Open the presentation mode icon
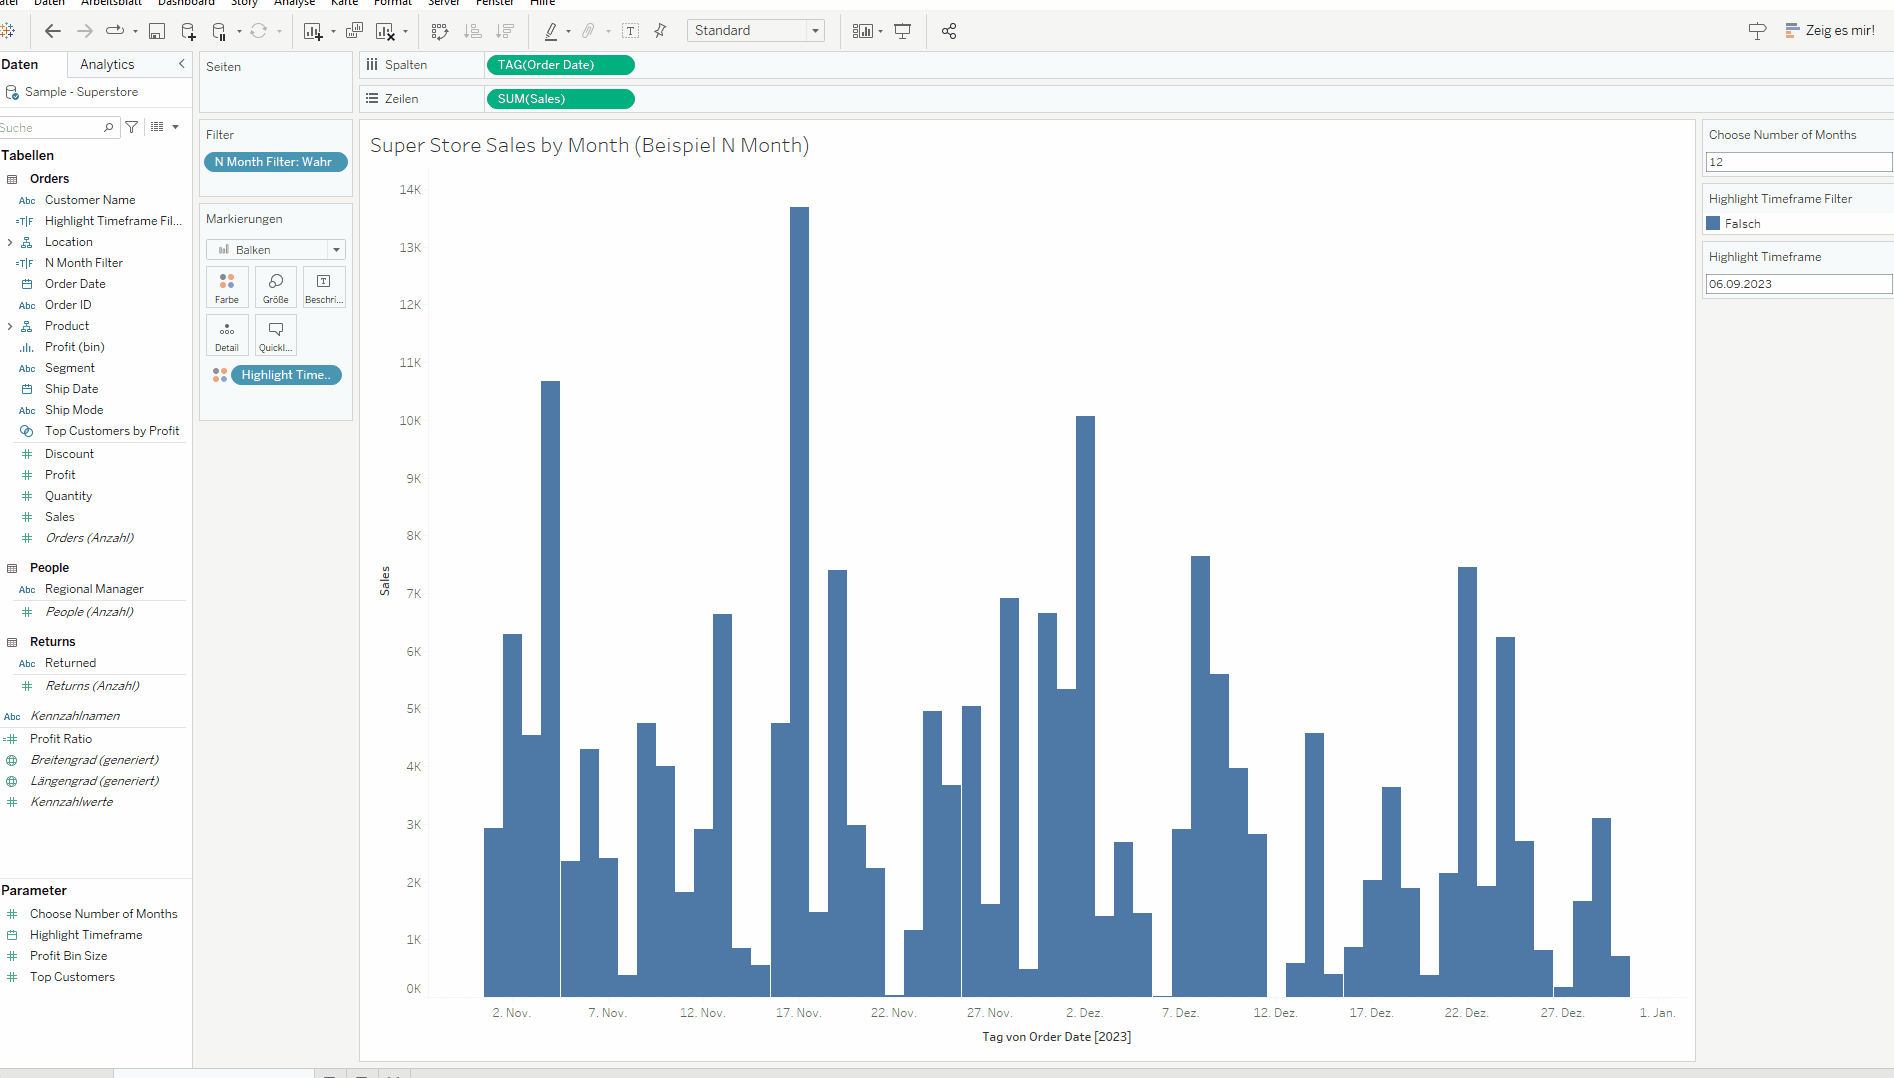Screen dimensions: 1894x1078 903,31
